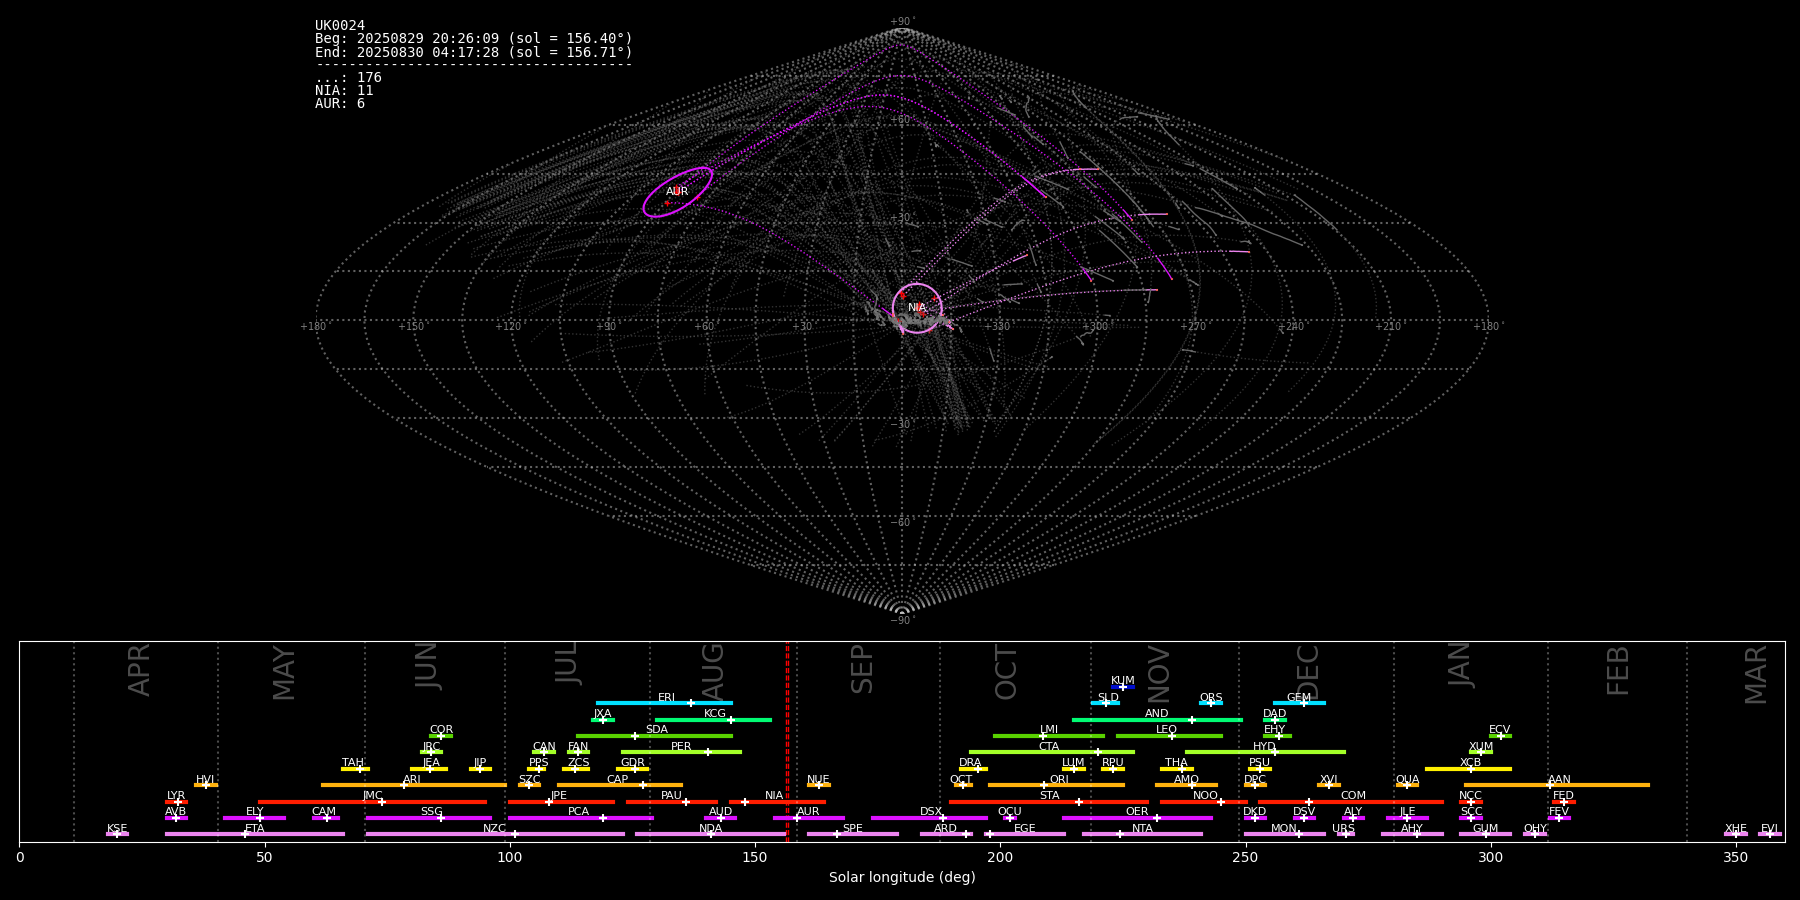1800x900 pixels.
Task: Click the SPE shower bar in timeline
Action: tap(853, 834)
